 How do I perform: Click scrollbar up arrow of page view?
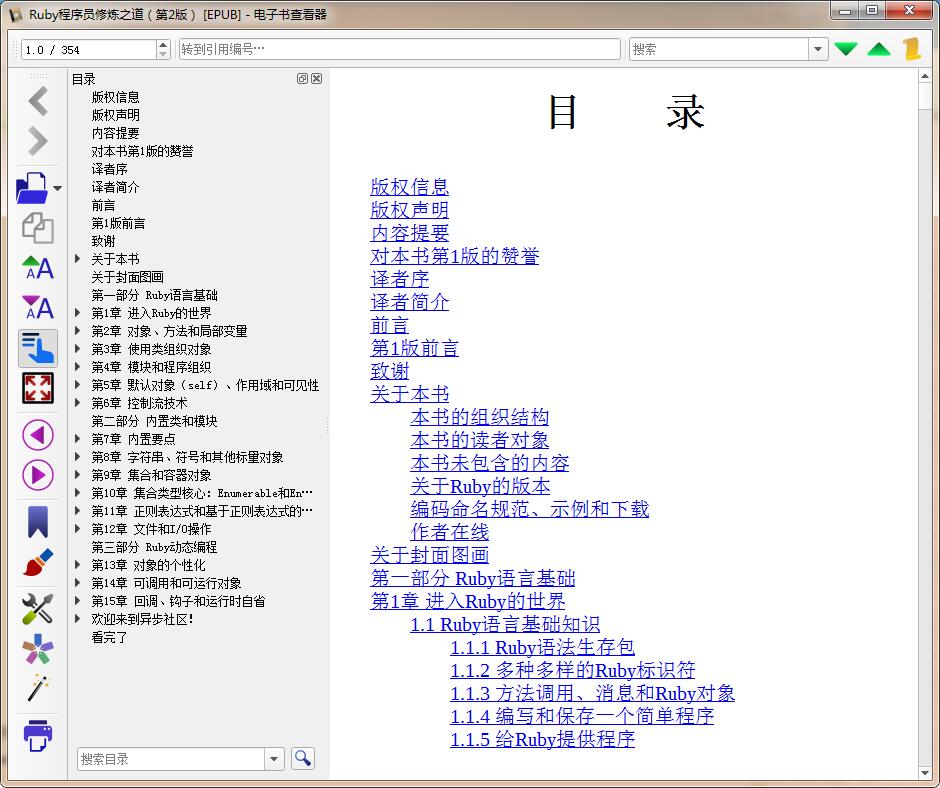[924, 77]
